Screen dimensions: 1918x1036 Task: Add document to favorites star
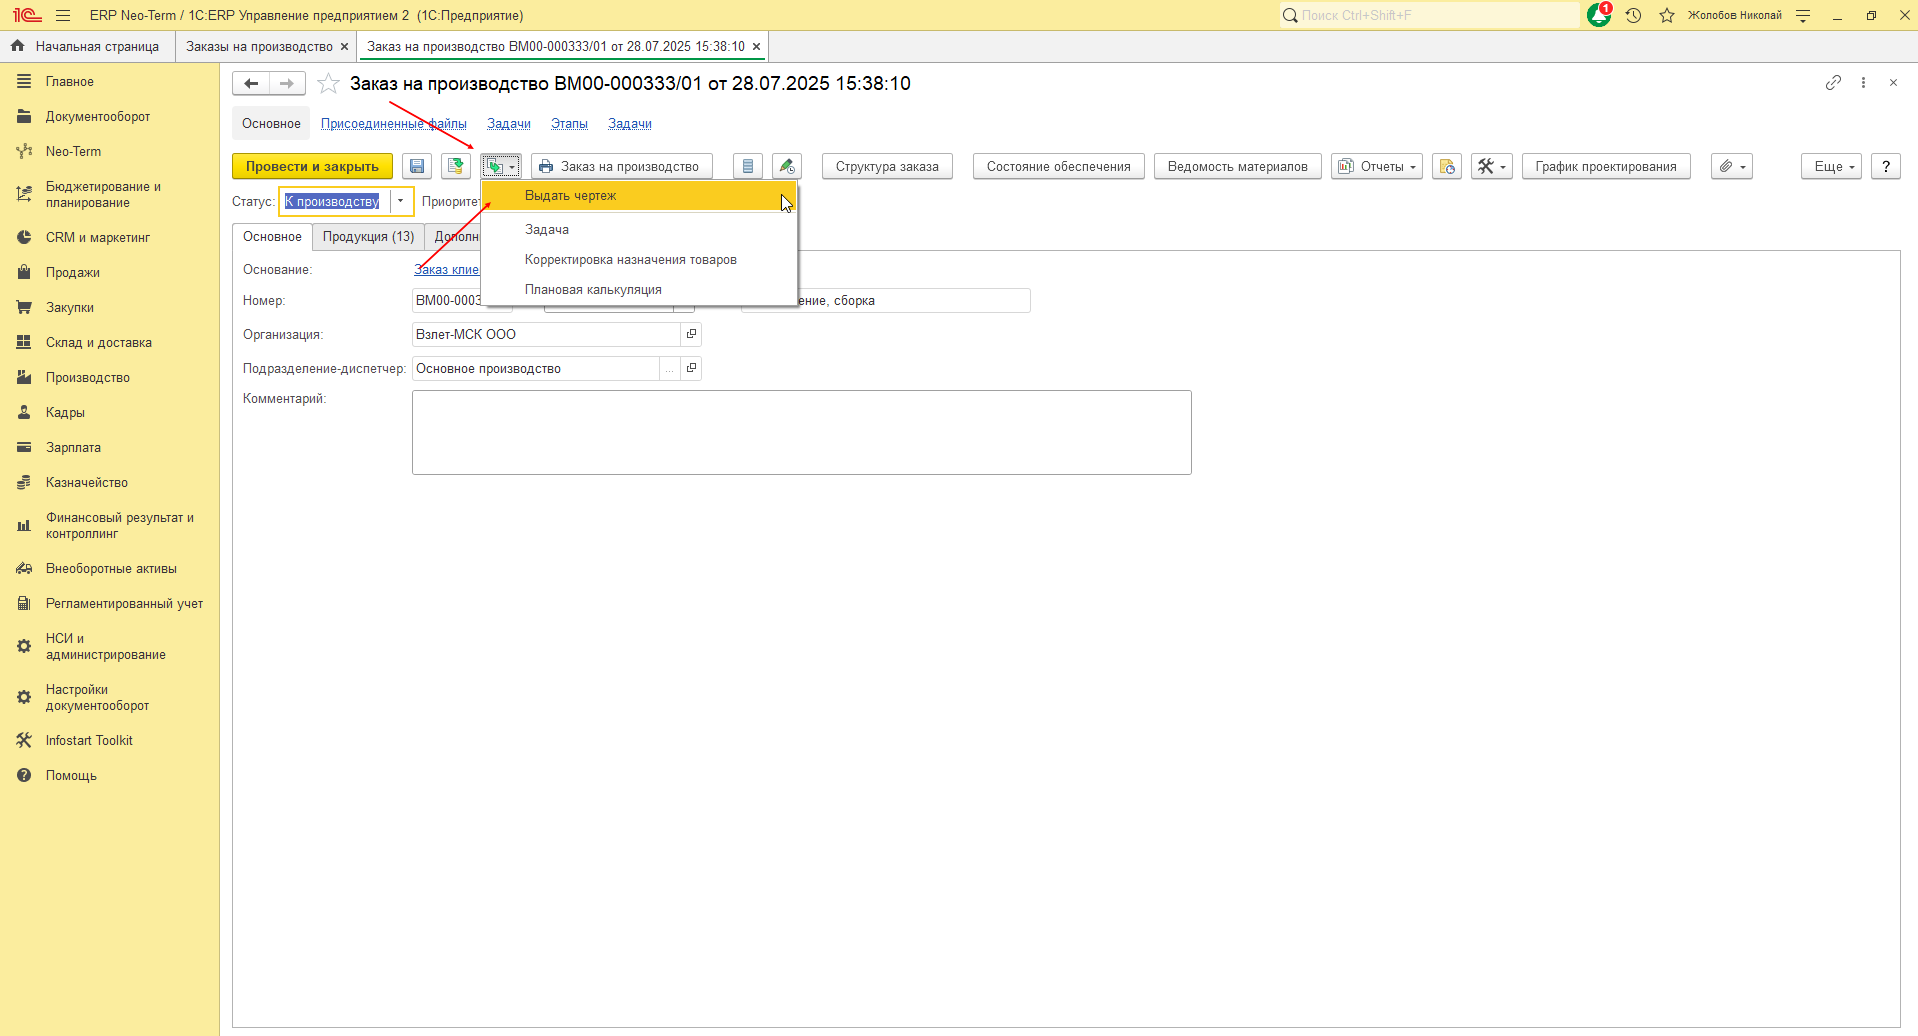coord(328,84)
